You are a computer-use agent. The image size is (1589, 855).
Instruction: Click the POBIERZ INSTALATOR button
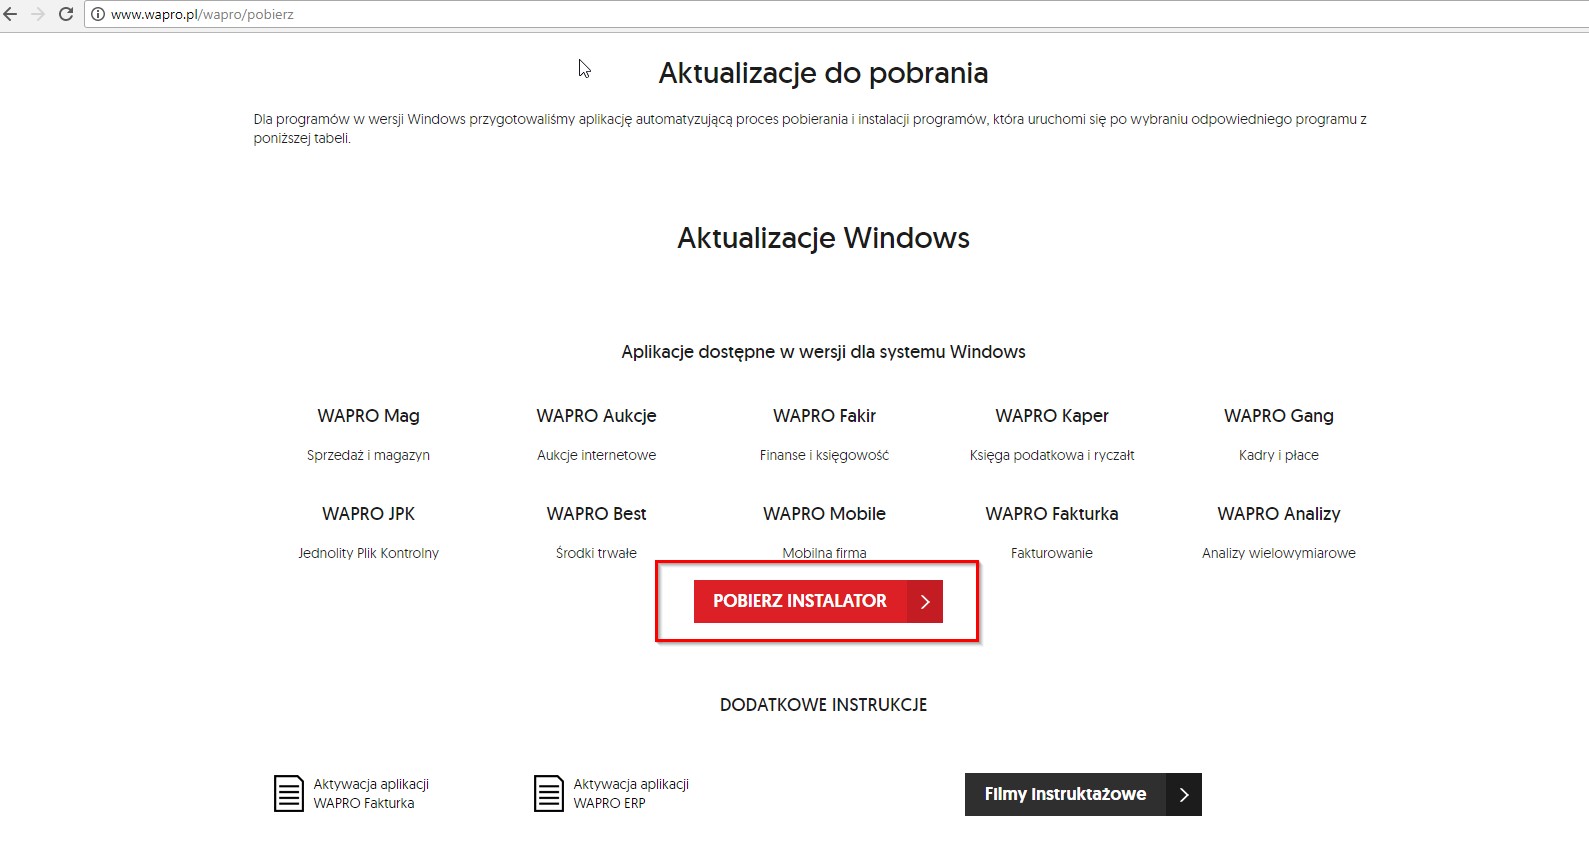click(818, 602)
